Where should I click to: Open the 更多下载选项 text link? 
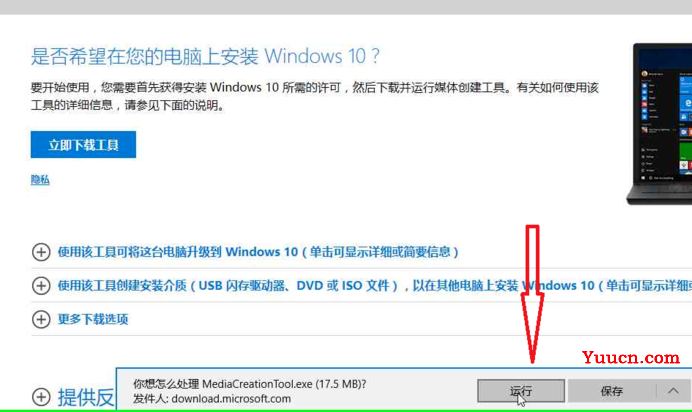click(x=93, y=319)
